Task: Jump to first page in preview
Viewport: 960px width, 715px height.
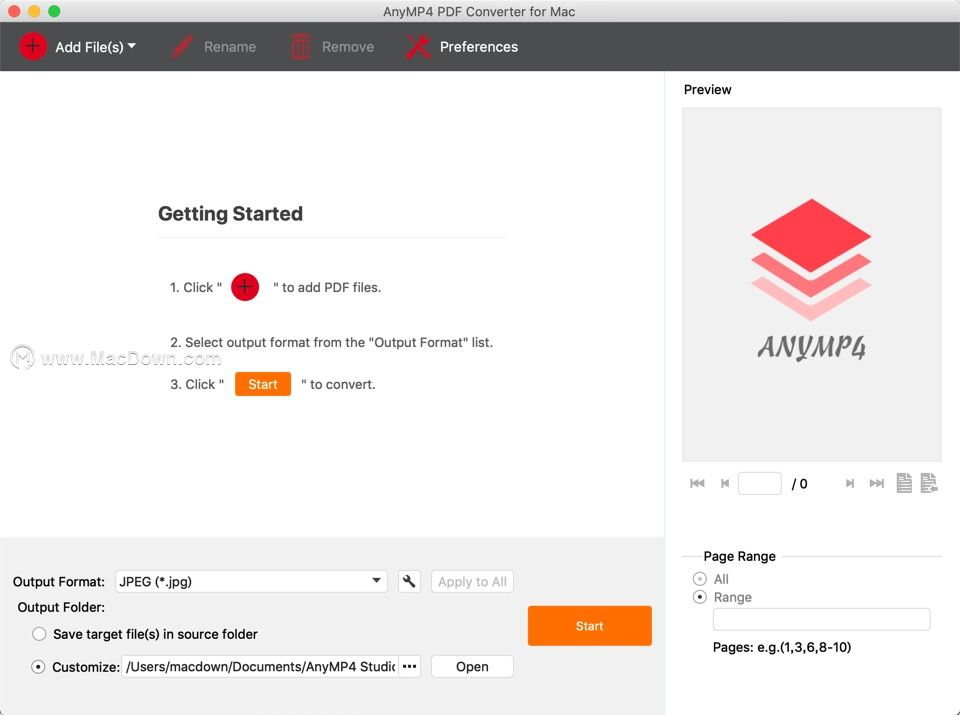Action: click(697, 483)
